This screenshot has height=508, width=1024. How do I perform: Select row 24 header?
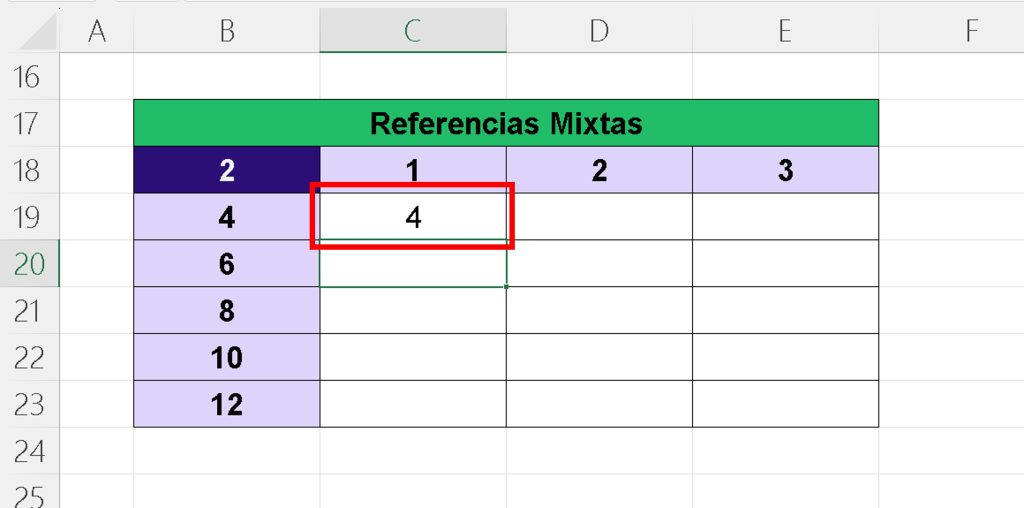[x=29, y=451]
